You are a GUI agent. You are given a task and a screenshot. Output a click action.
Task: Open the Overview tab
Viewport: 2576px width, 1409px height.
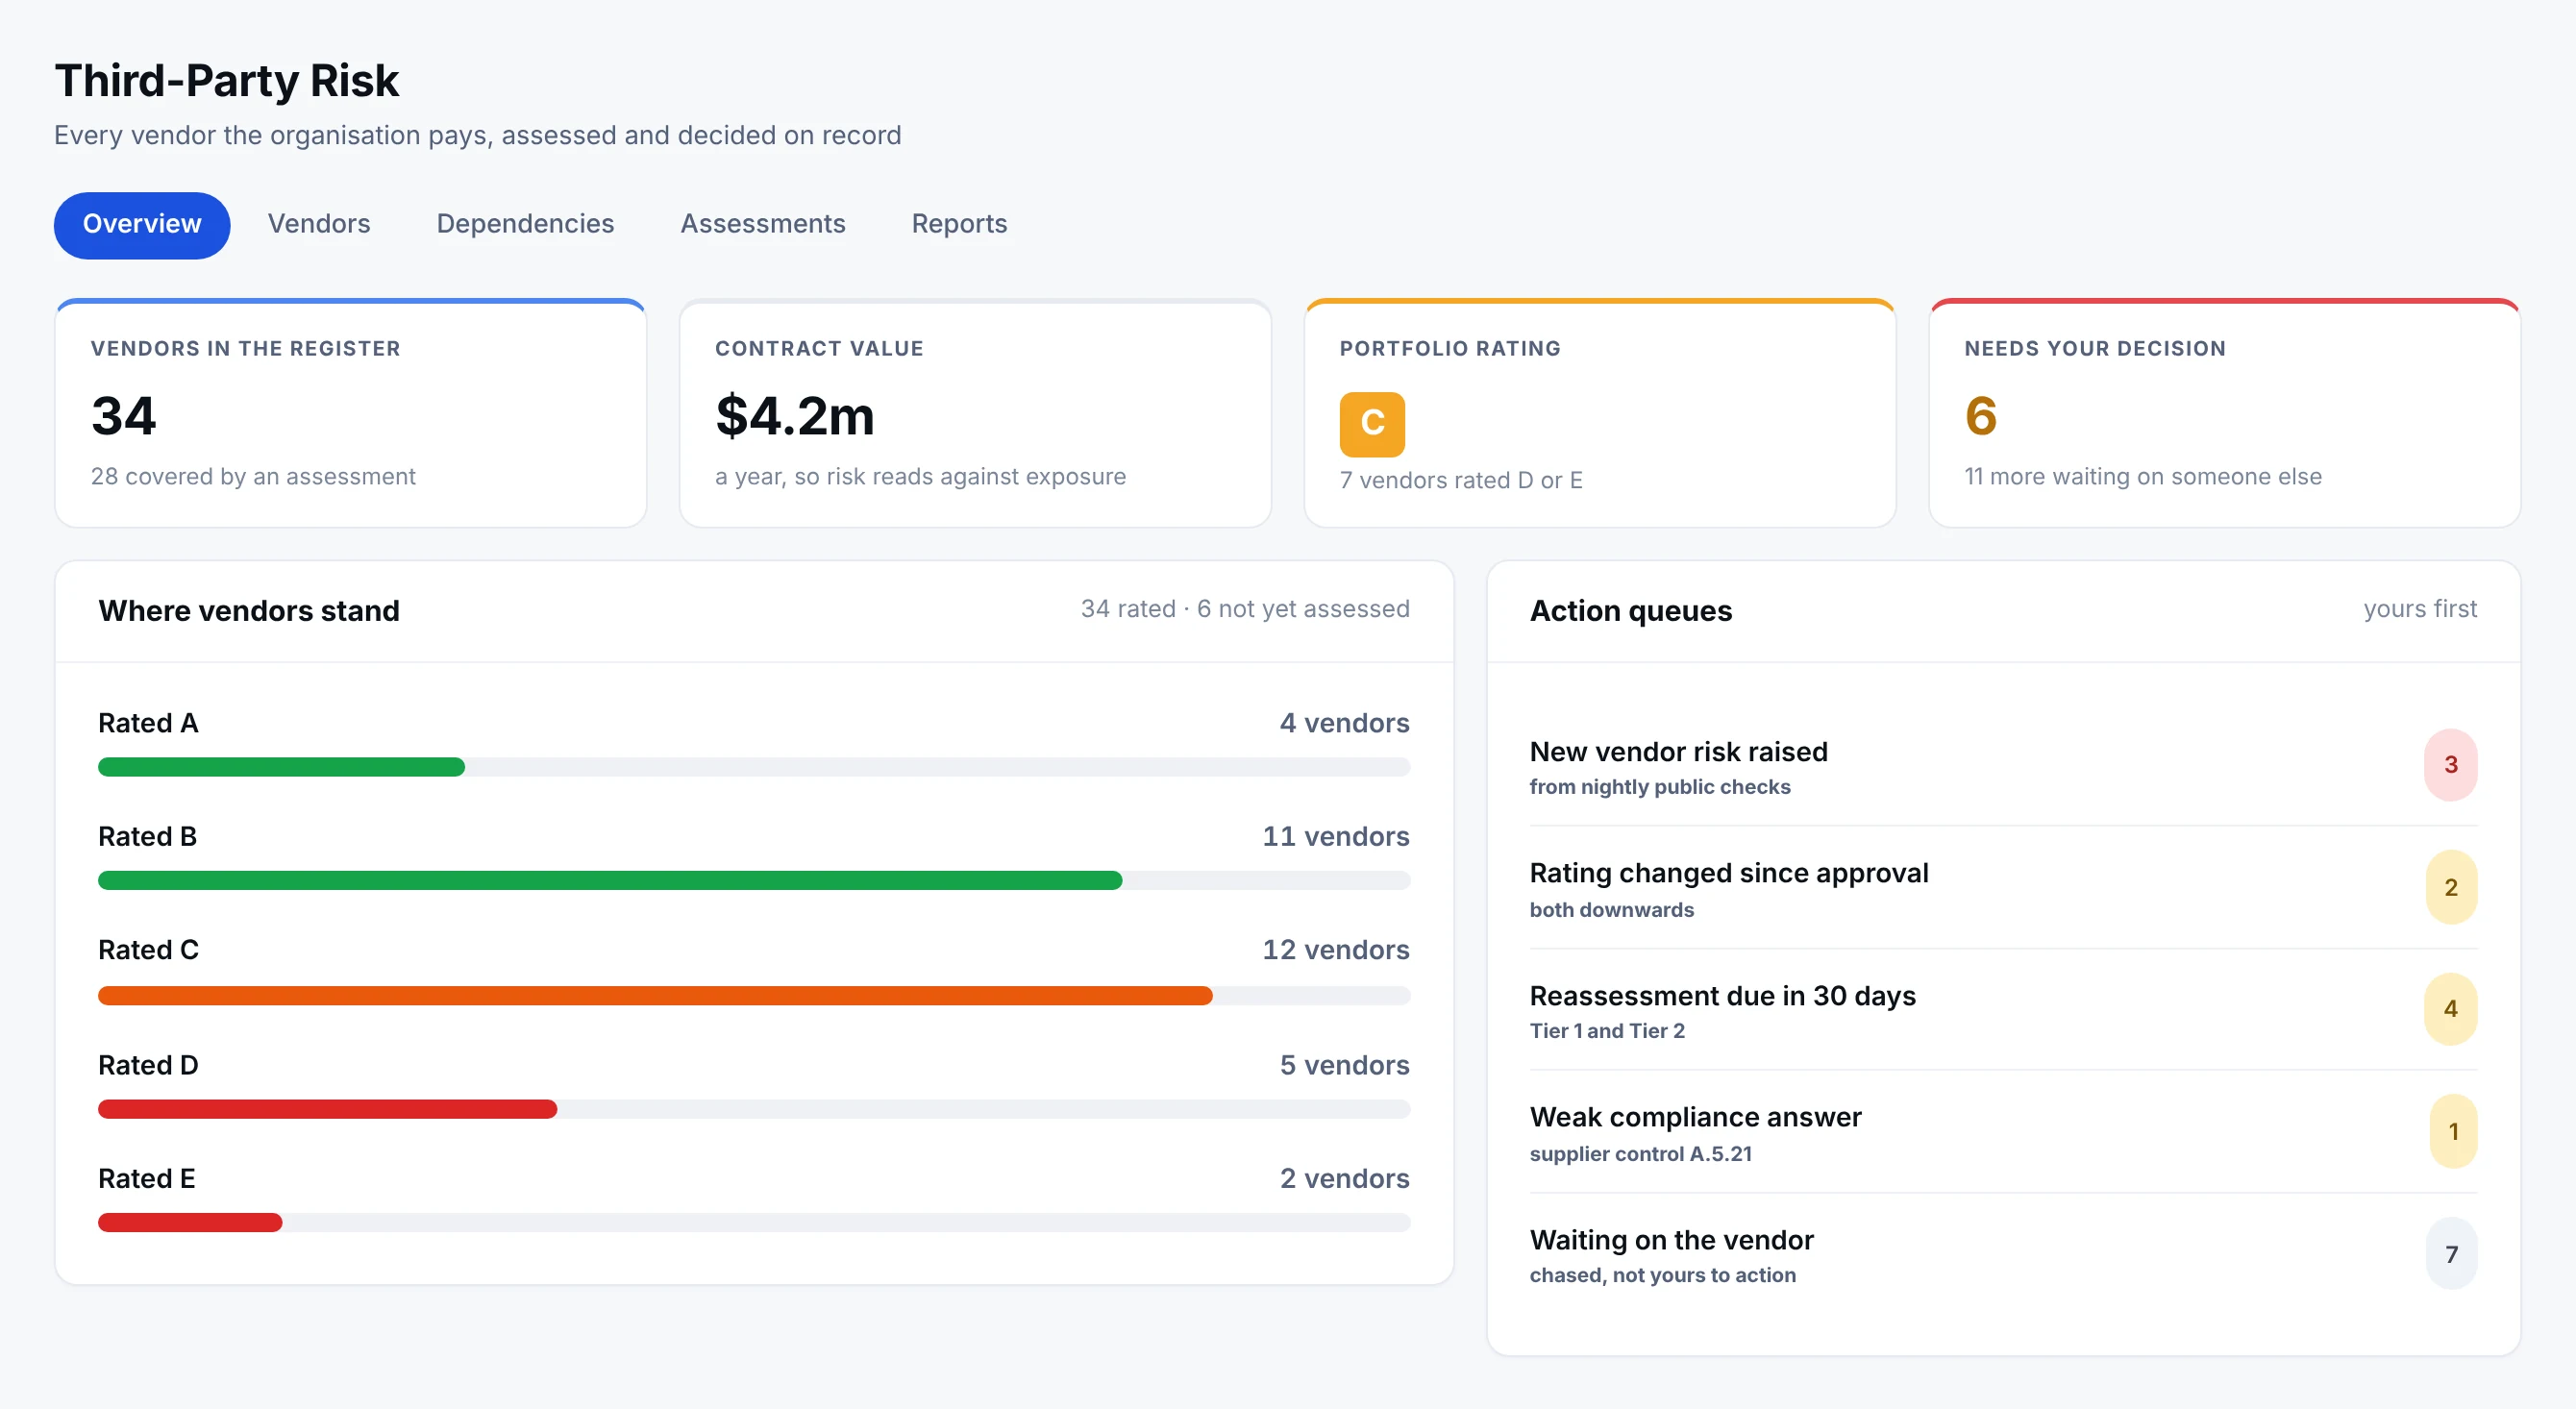(x=142, y=224)
